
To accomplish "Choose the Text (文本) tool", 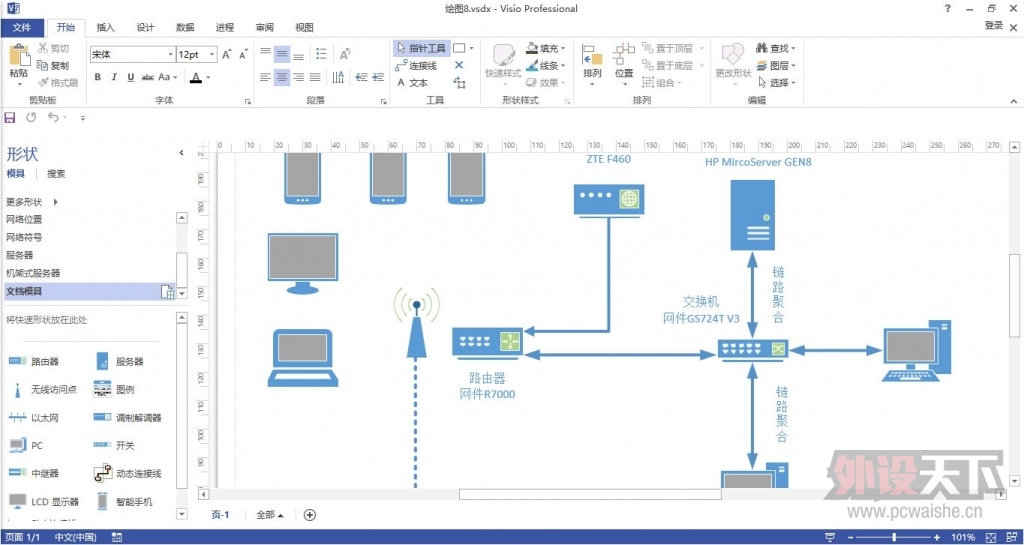I will [412, 83].
